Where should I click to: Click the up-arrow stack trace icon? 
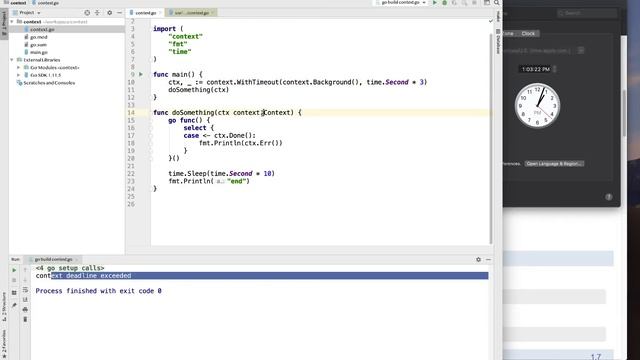25,270
